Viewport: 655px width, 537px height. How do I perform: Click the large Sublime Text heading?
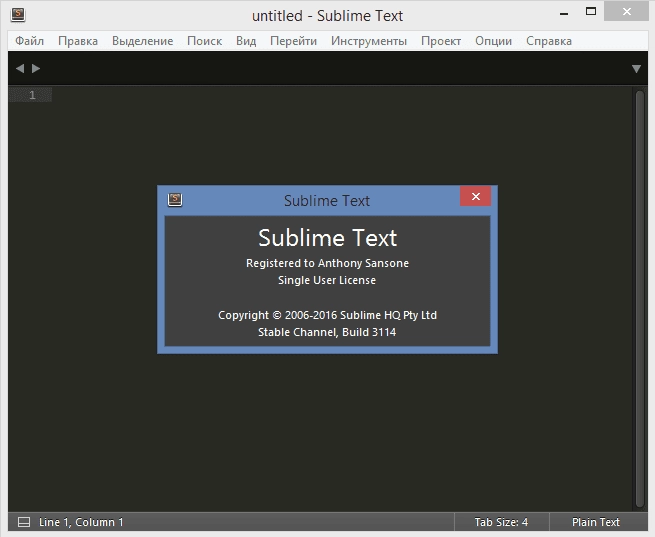pos(328,238)
